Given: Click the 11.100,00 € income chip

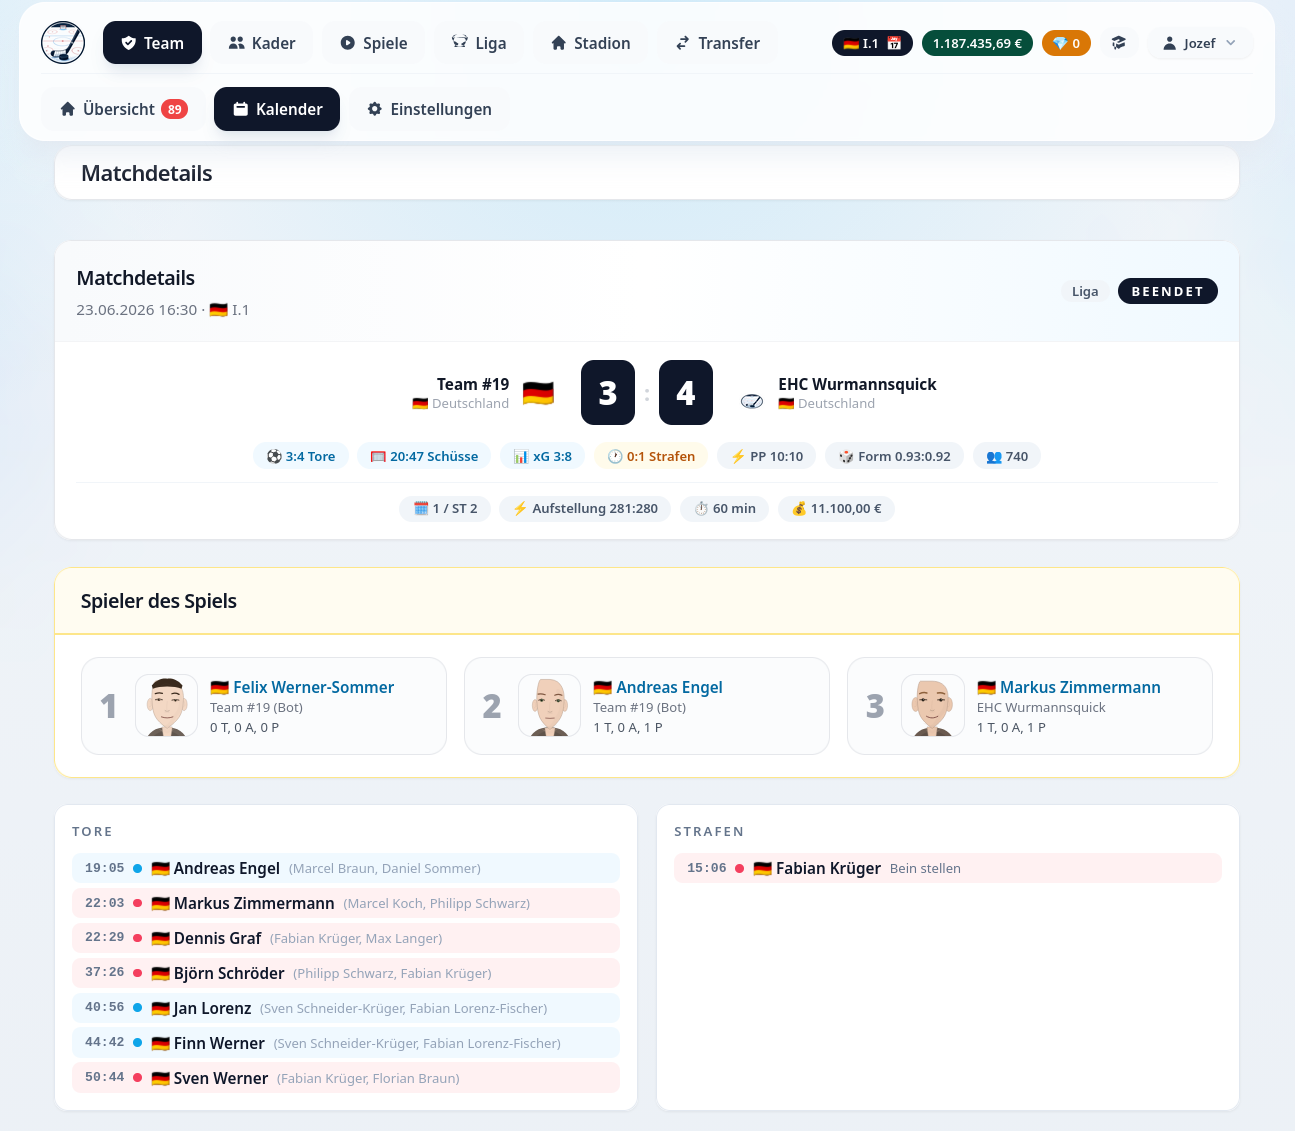Looking at the screenshot, I should coord(836,508).
